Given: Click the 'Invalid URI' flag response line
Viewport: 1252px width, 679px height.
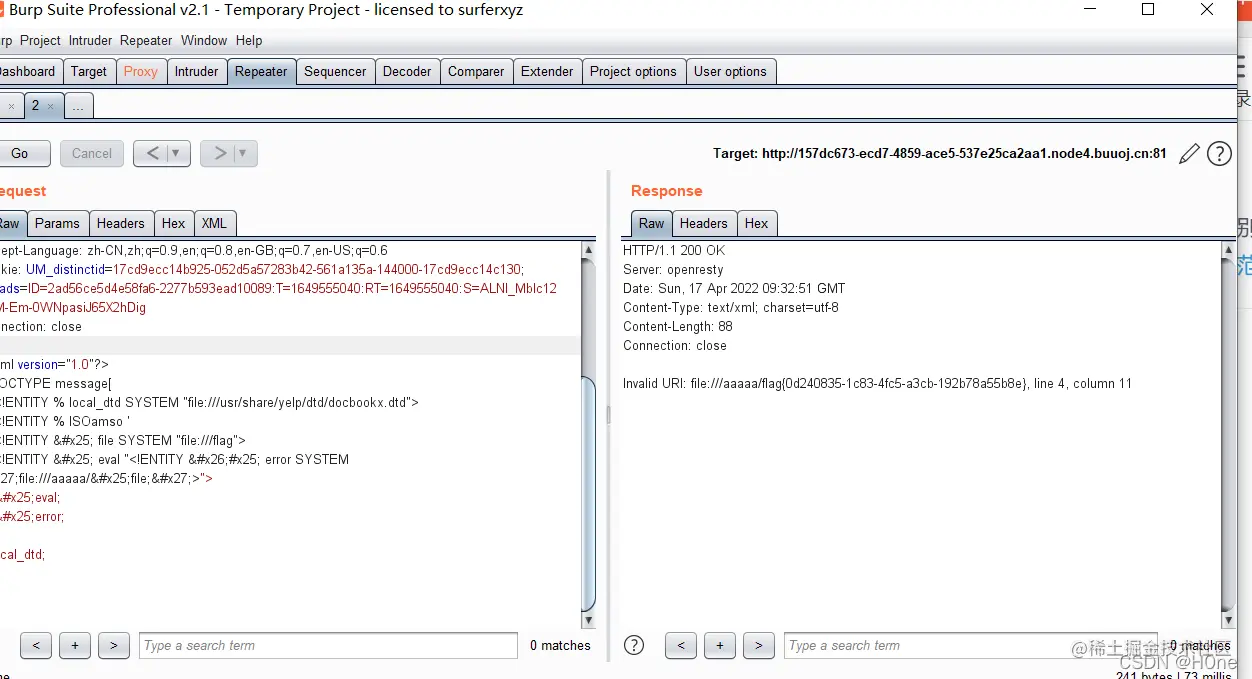Looking at the screenshot, I should (877, 383).
